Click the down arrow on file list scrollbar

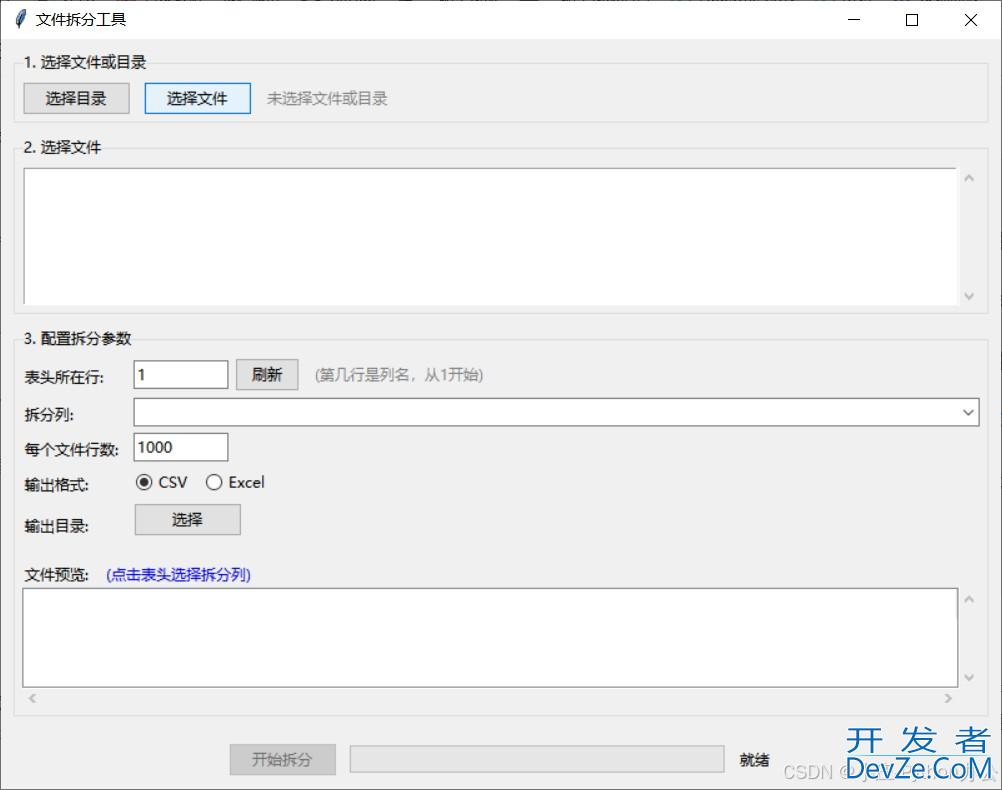(968, 297)
